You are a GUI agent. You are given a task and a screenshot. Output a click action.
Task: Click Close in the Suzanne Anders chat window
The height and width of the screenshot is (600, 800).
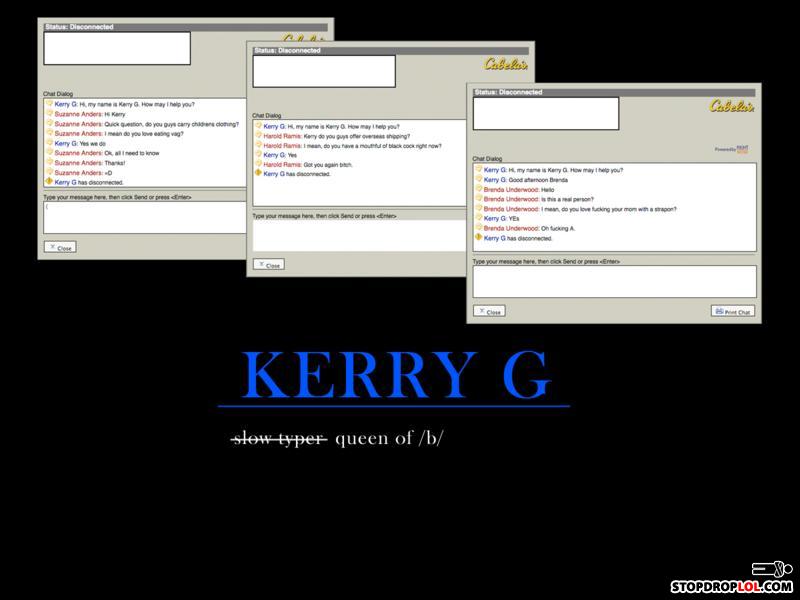[x=60, y=247]
